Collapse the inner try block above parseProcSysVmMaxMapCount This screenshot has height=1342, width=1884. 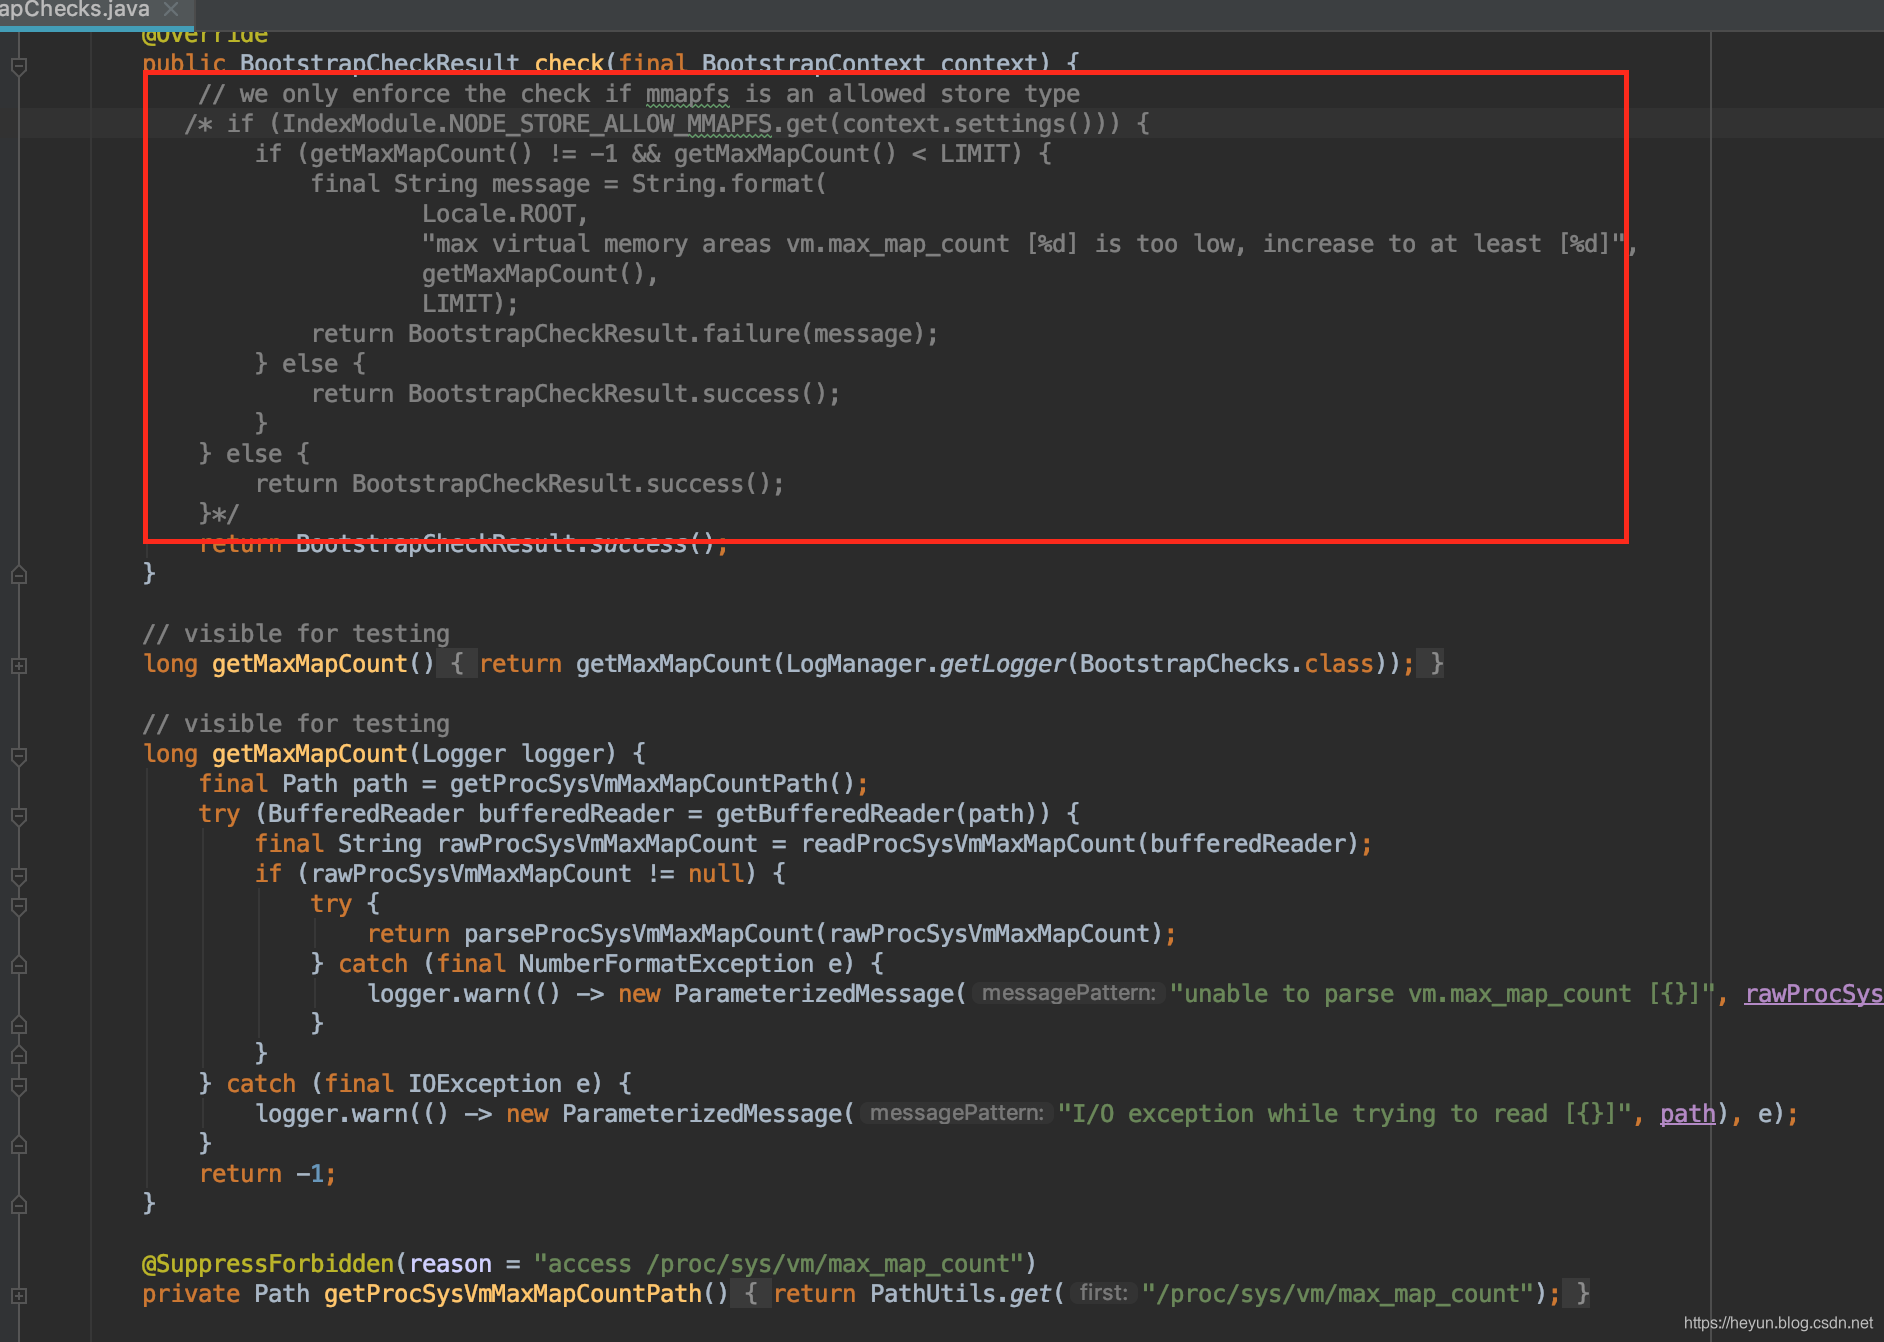18,905
